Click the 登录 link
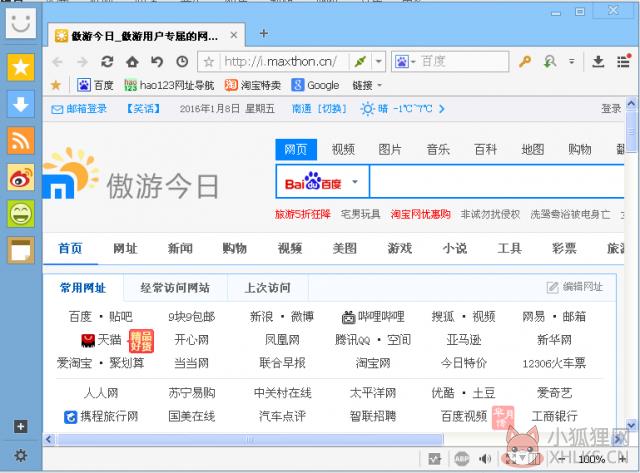The width and height of the screenshot is (640, 473). click(x=611, y=109)
